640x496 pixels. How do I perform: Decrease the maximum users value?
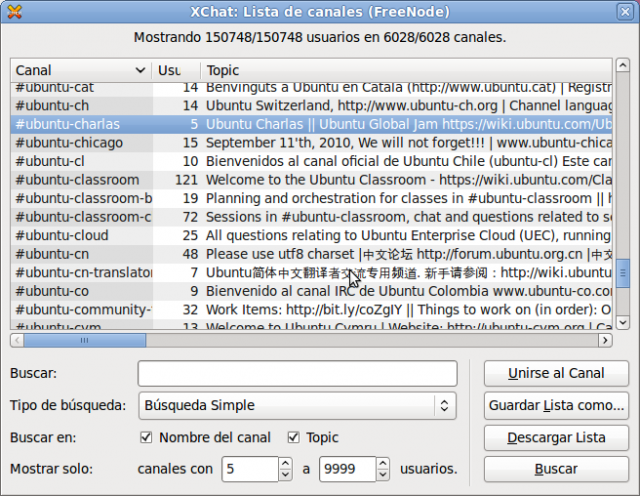tap(382, 475)
